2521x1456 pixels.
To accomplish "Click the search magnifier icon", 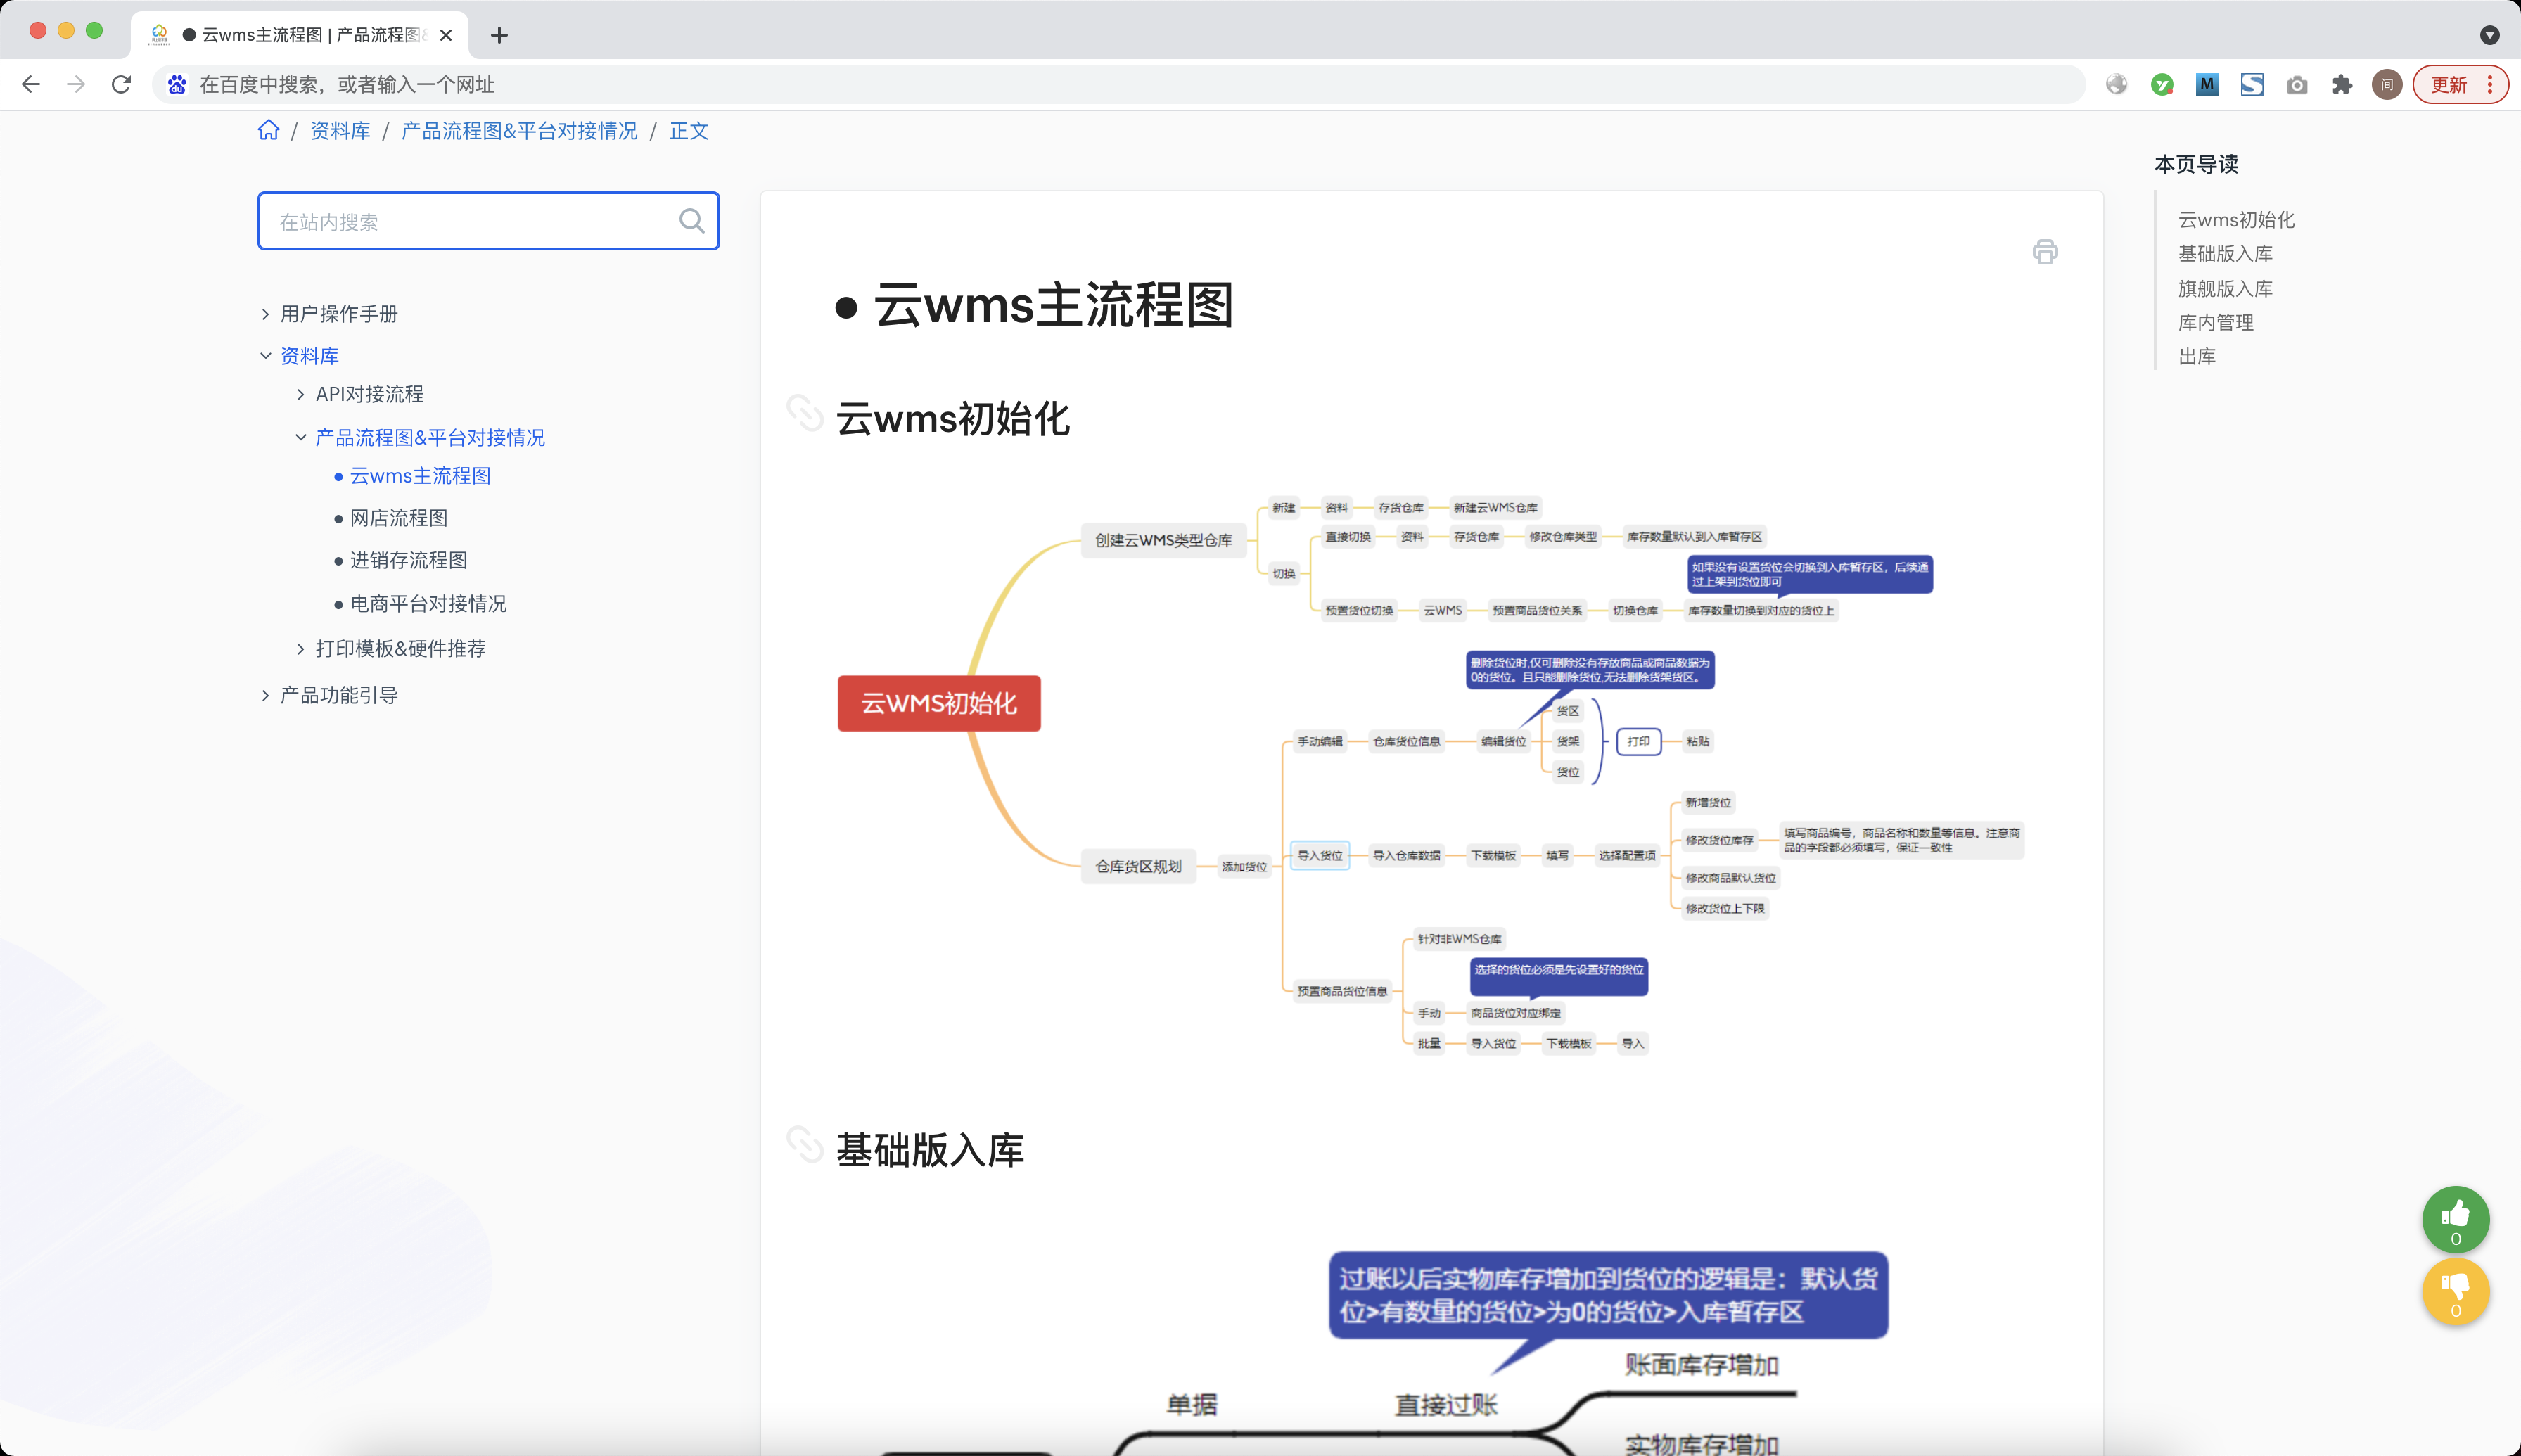I will click(x=692, y=221).
